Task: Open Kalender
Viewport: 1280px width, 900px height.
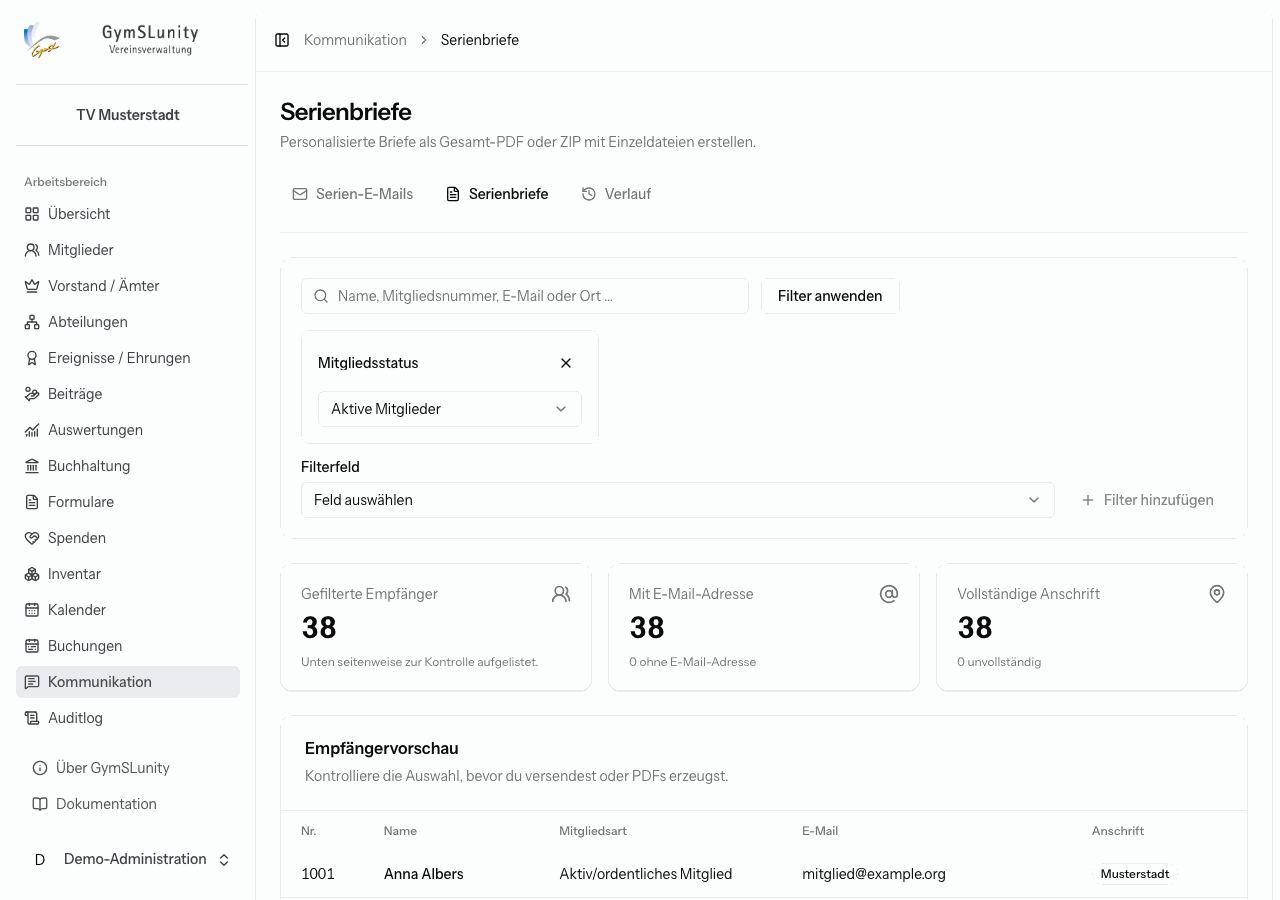Action: click(x=128, y=610)
